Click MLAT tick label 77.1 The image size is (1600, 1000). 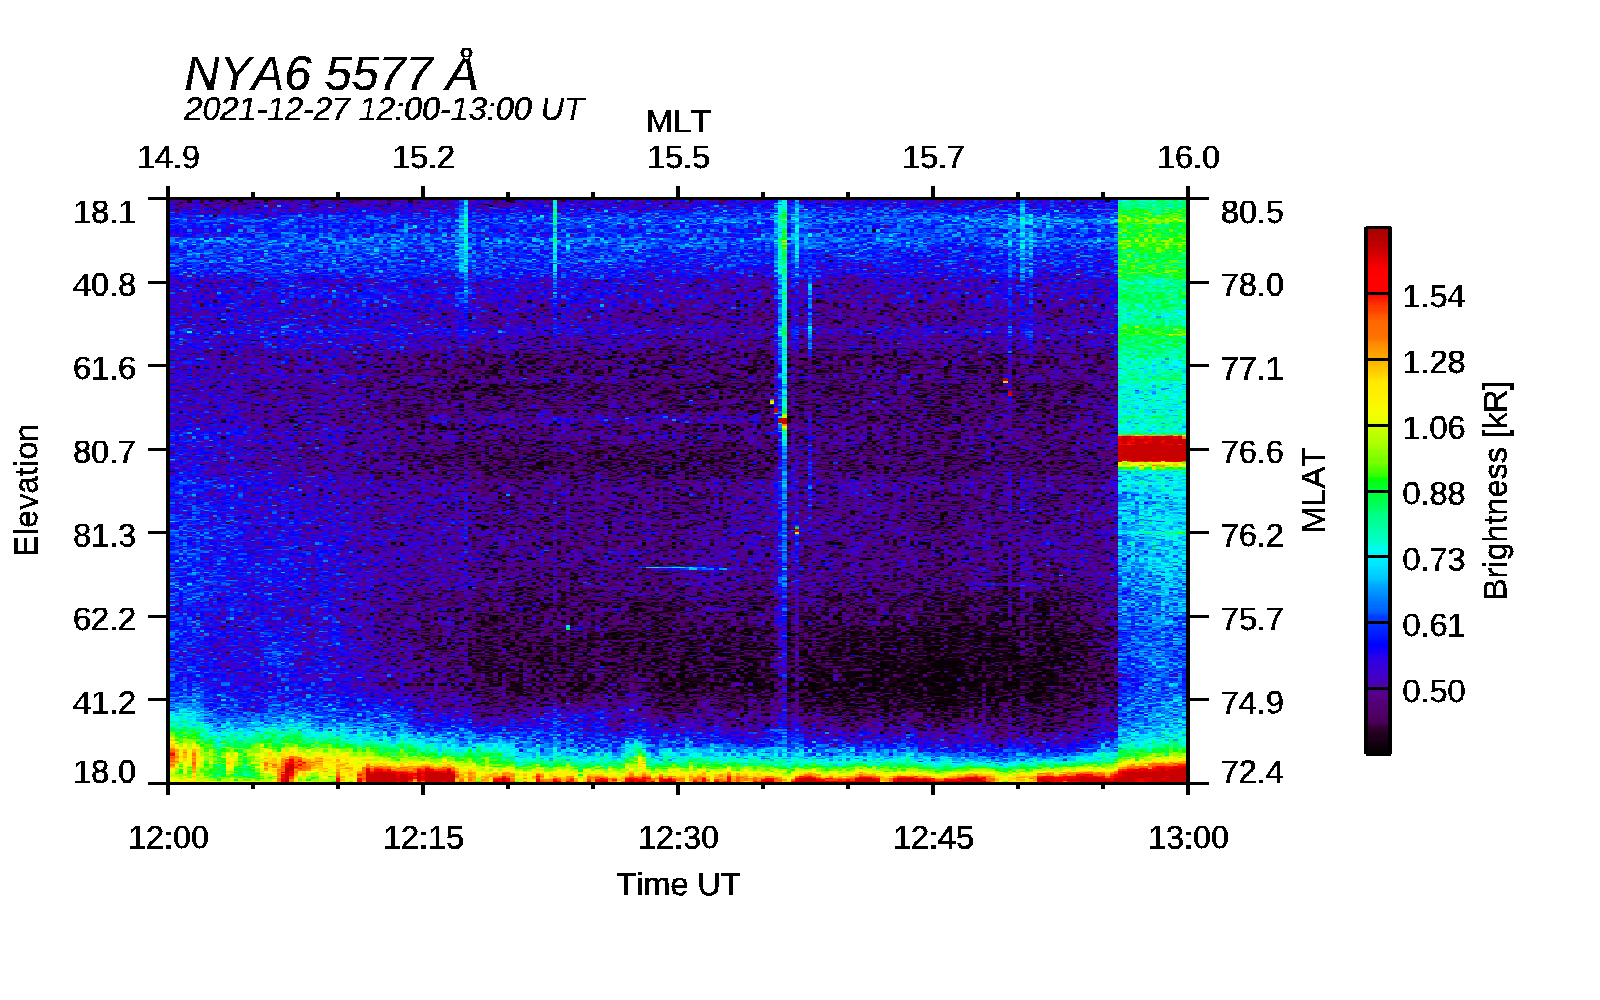[1252, 368]
